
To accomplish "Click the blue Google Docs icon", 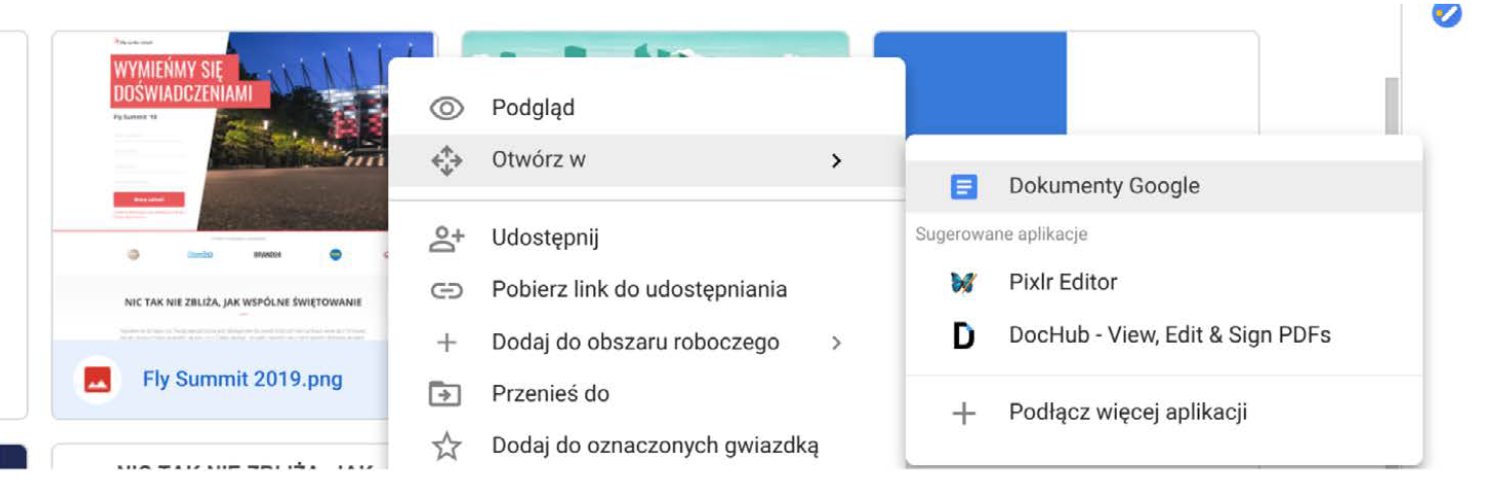I will coord(963,186).
